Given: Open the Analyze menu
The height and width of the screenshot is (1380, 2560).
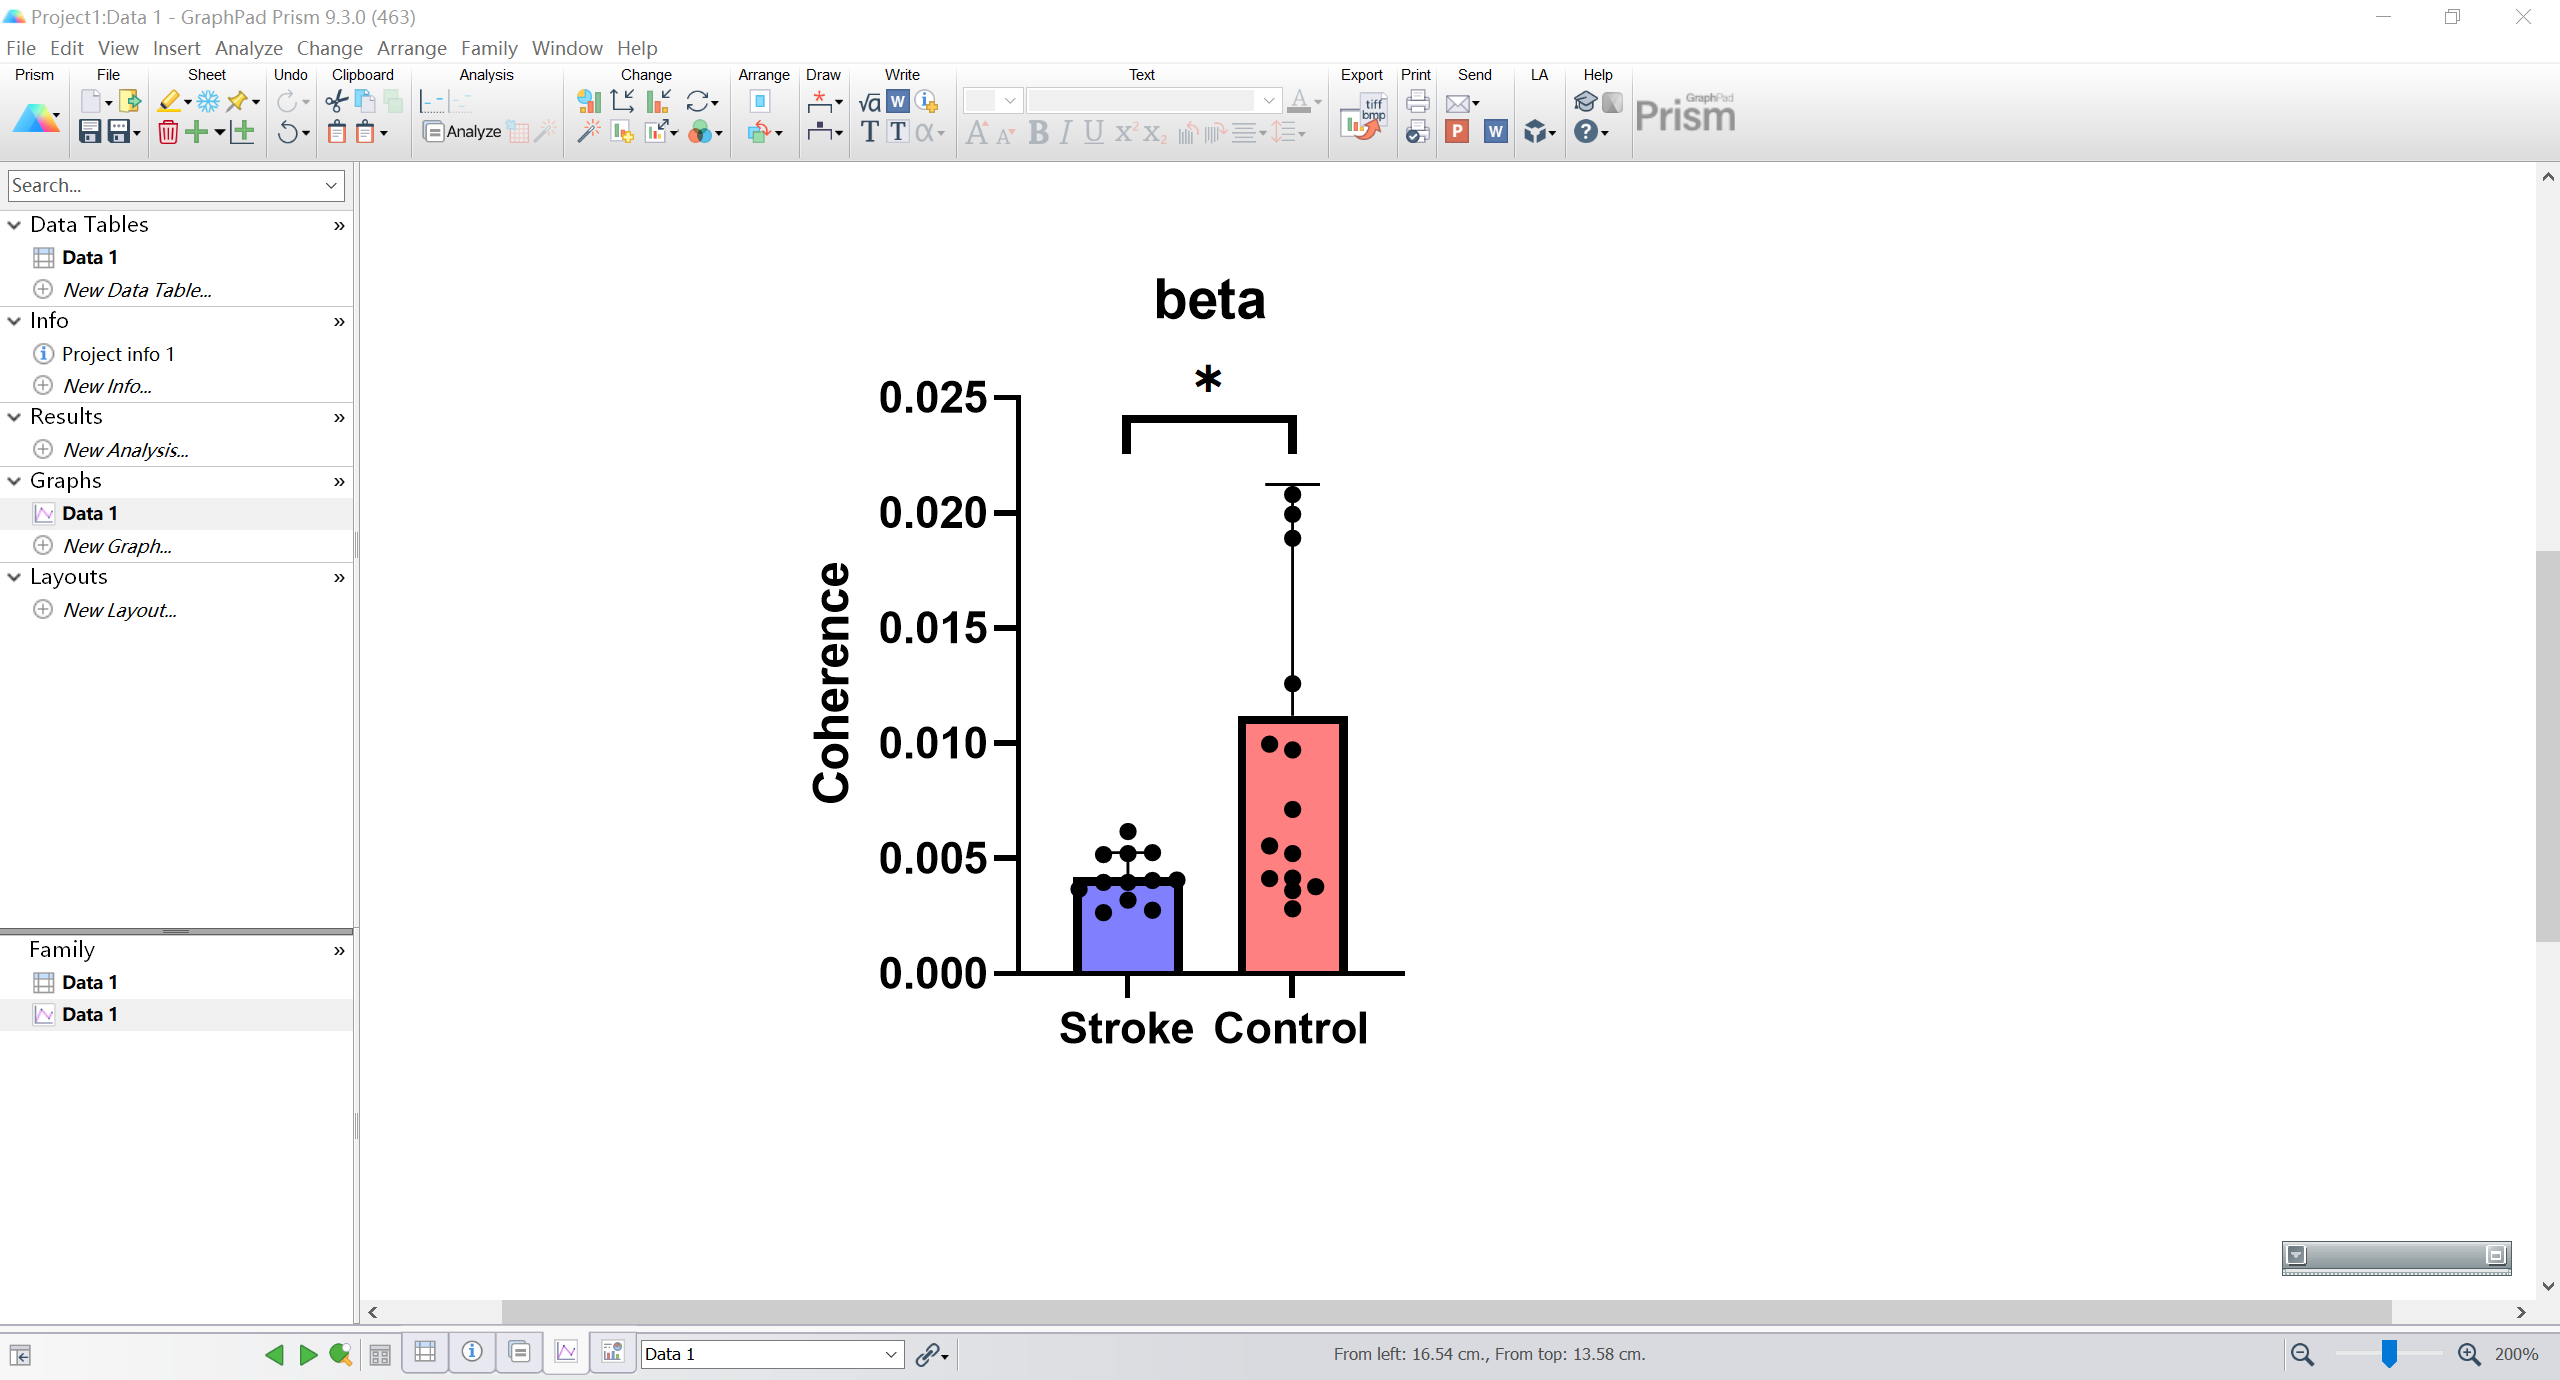Looking at the screenshot, I should pos(248,48).
